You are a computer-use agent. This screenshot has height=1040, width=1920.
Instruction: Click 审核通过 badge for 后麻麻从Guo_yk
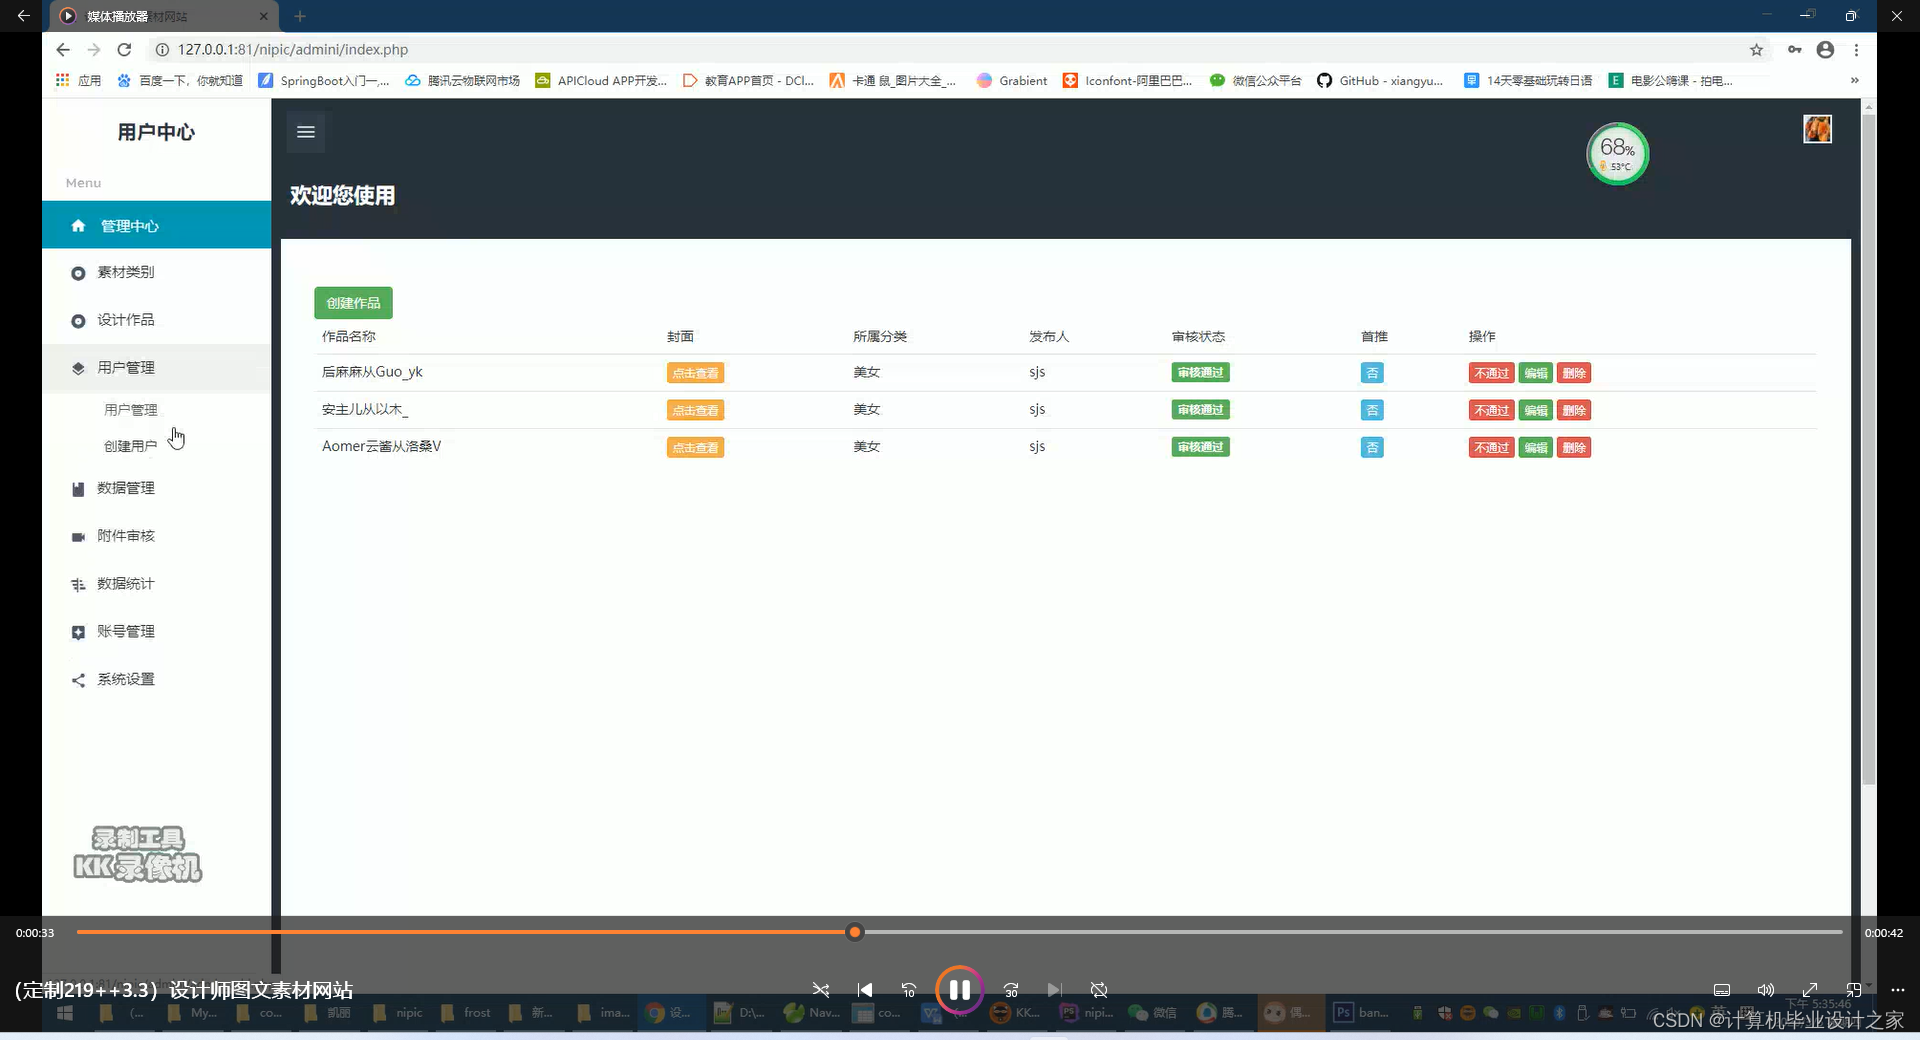(1200, 372)
